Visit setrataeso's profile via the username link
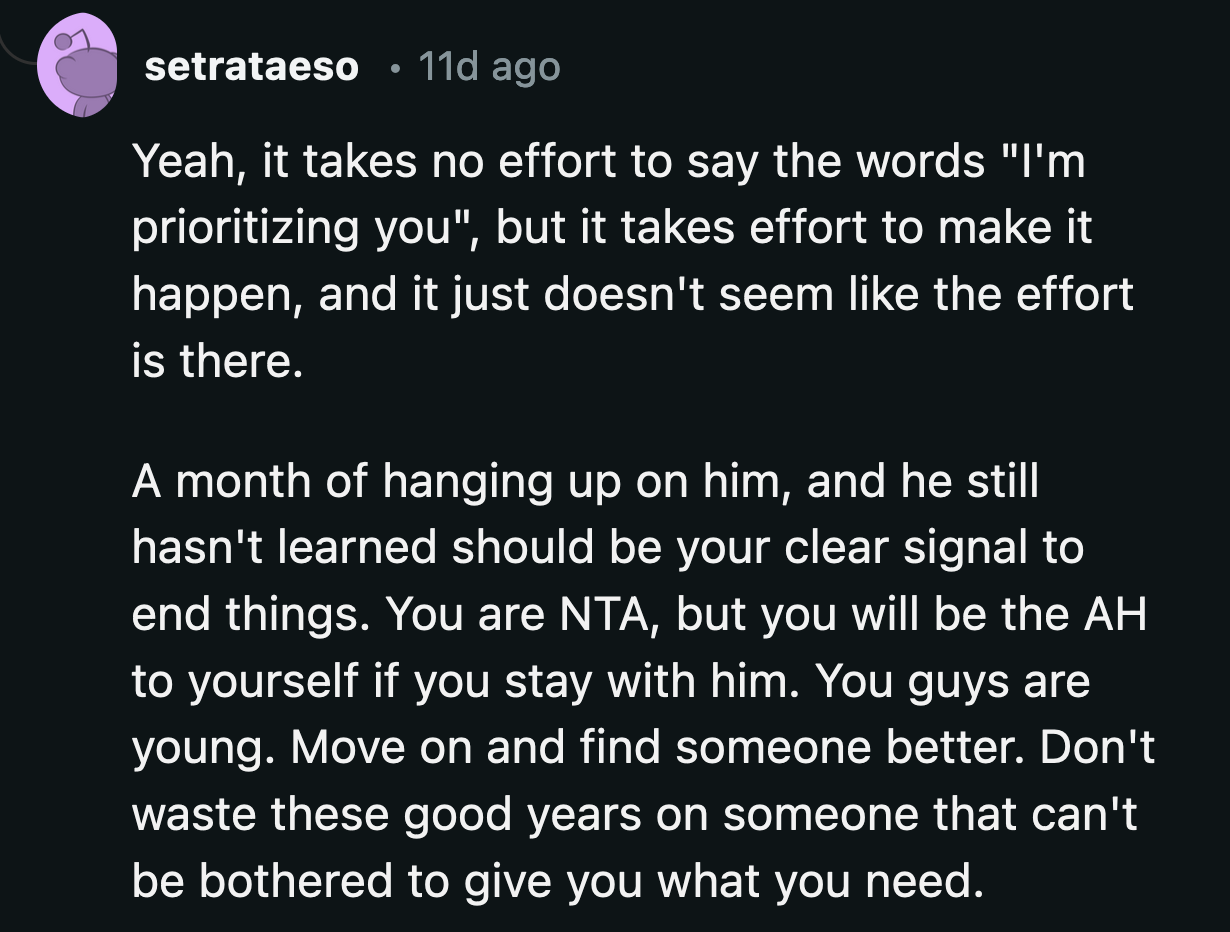This screenshot has height=932, width=1230. 255,66
